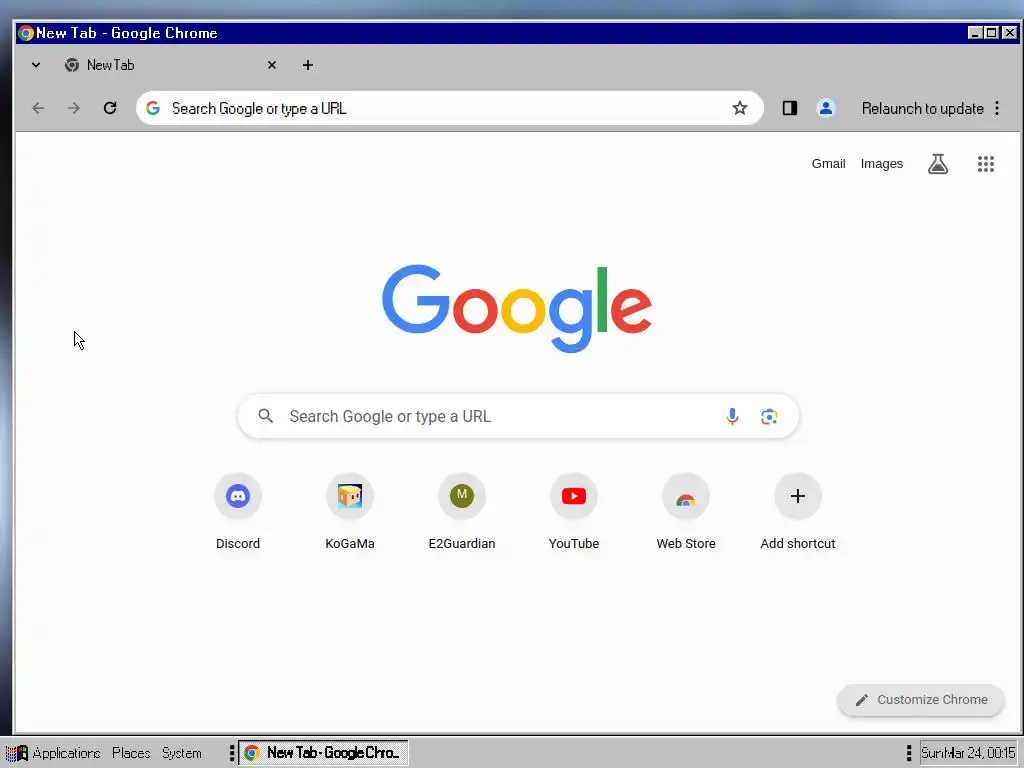Open the Search Labs flask icon
The height and width of the screenshot is (768, 1024).
tap(938, 164)
